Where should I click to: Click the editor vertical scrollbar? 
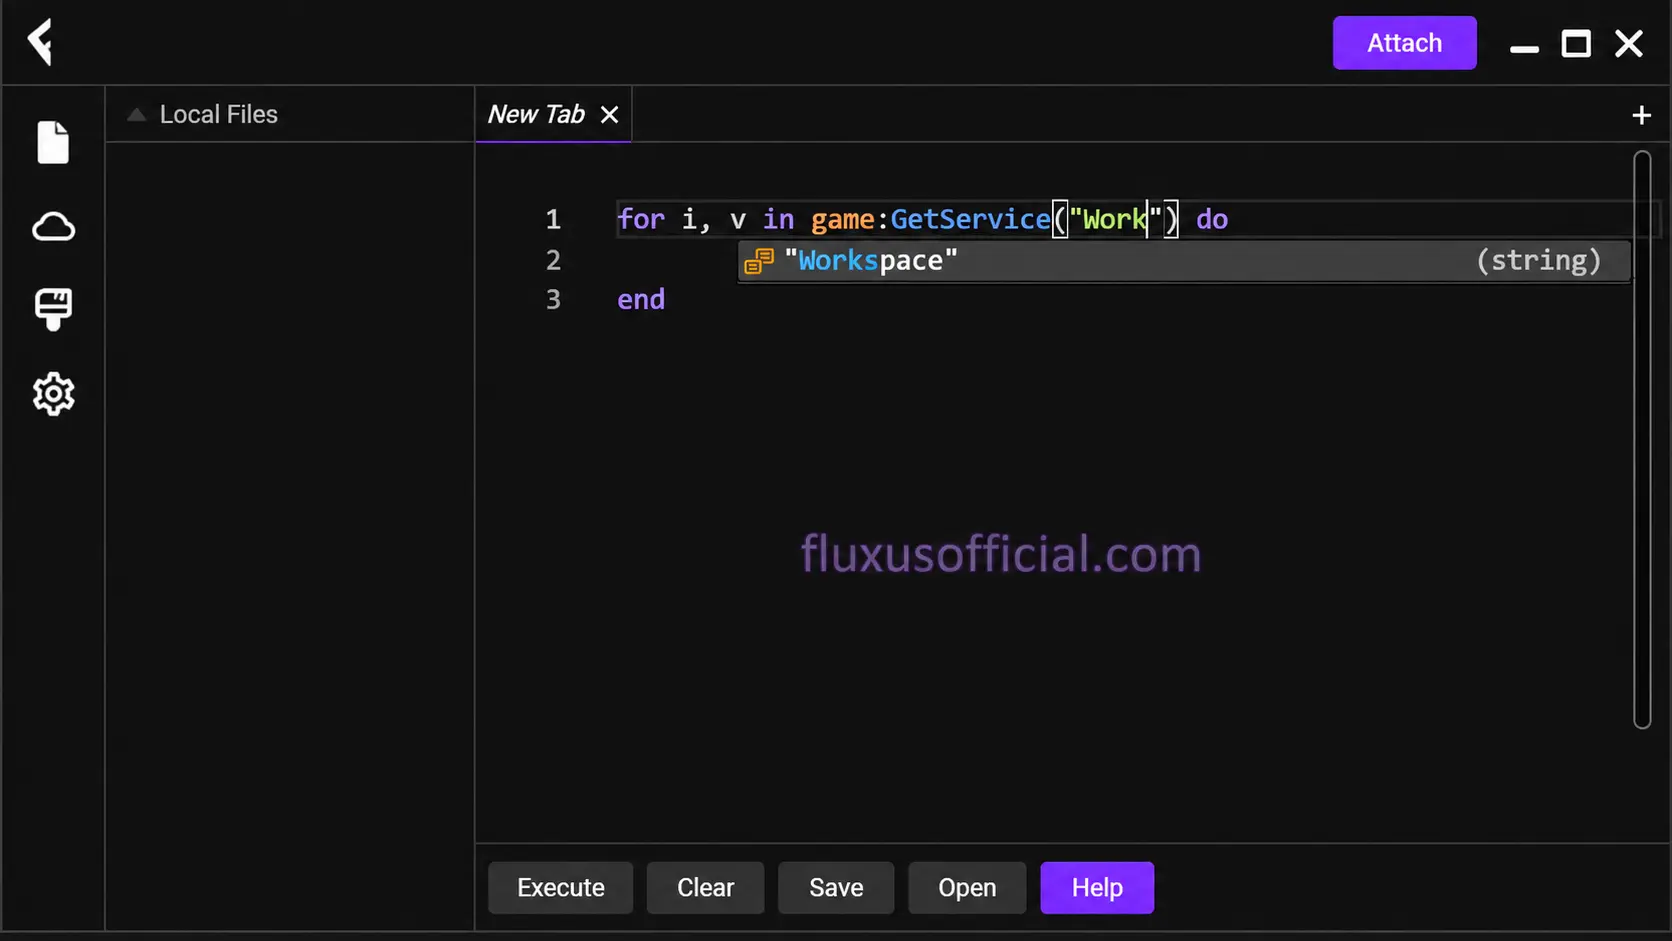(1642, 440)
